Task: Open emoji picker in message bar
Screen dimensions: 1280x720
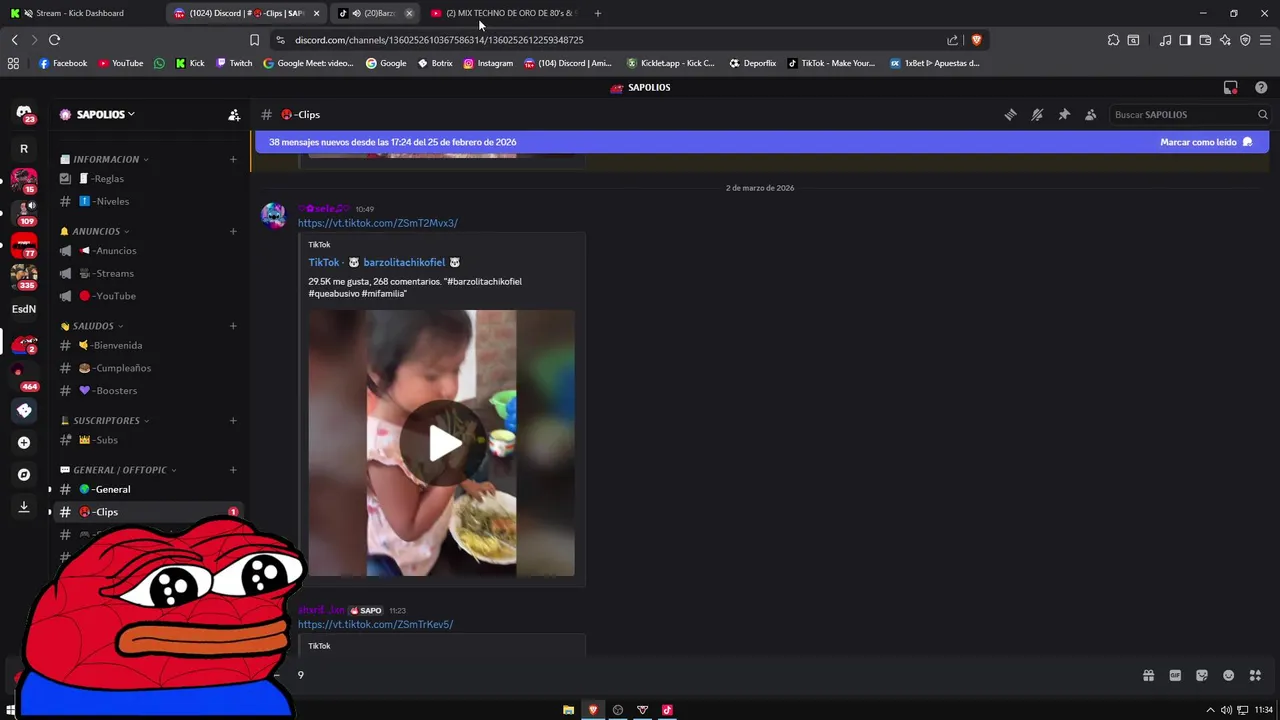Action: 1229,675
